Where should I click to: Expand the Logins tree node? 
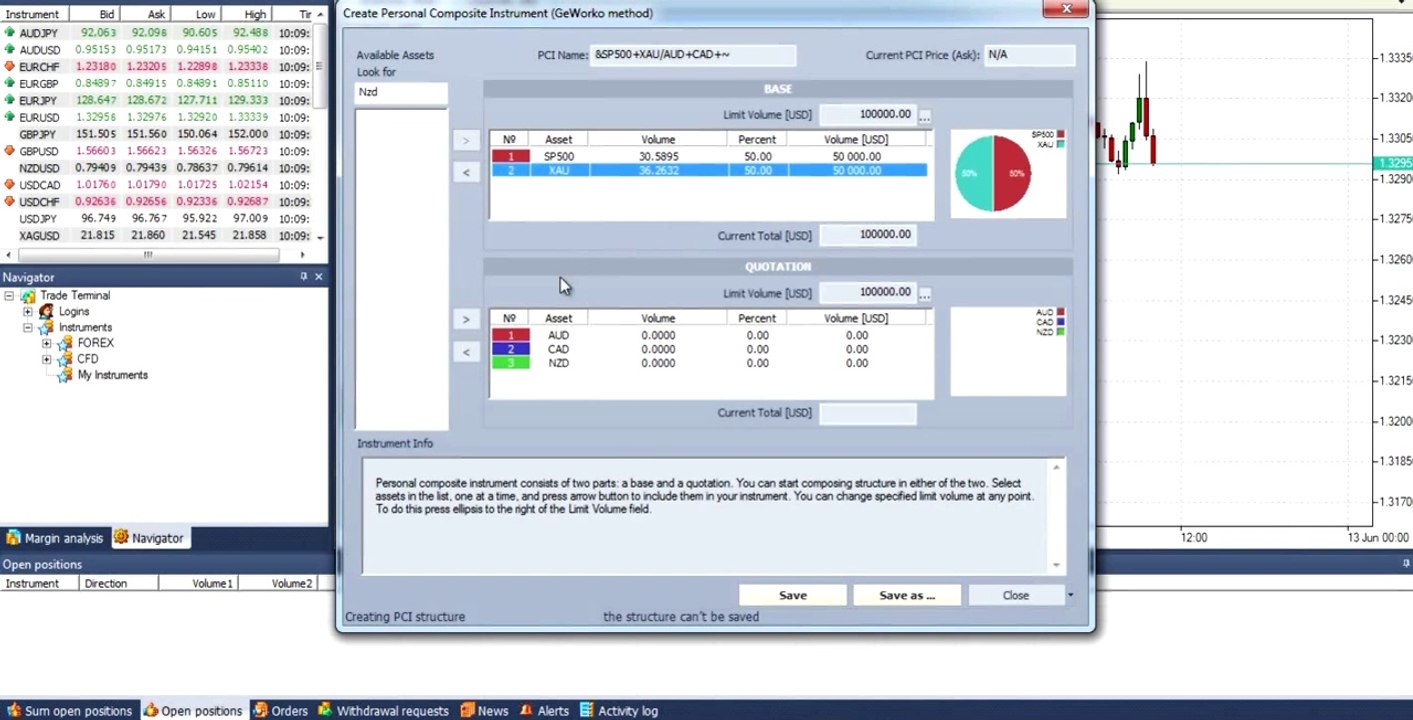(x=28, y=312)
